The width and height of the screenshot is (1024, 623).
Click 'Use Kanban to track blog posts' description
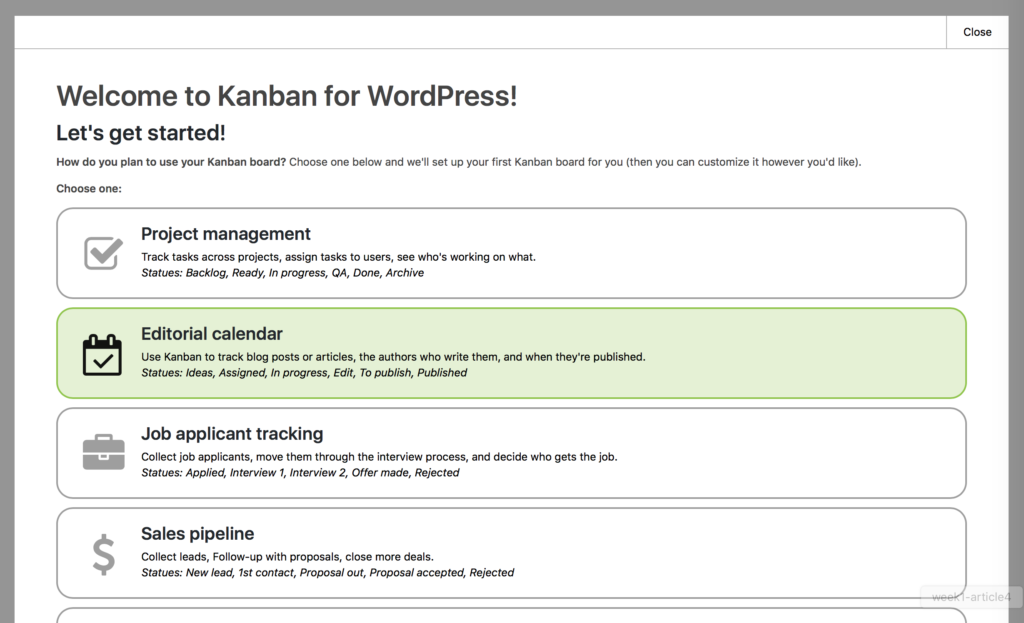pyautogui.click(x=393, y=357)
